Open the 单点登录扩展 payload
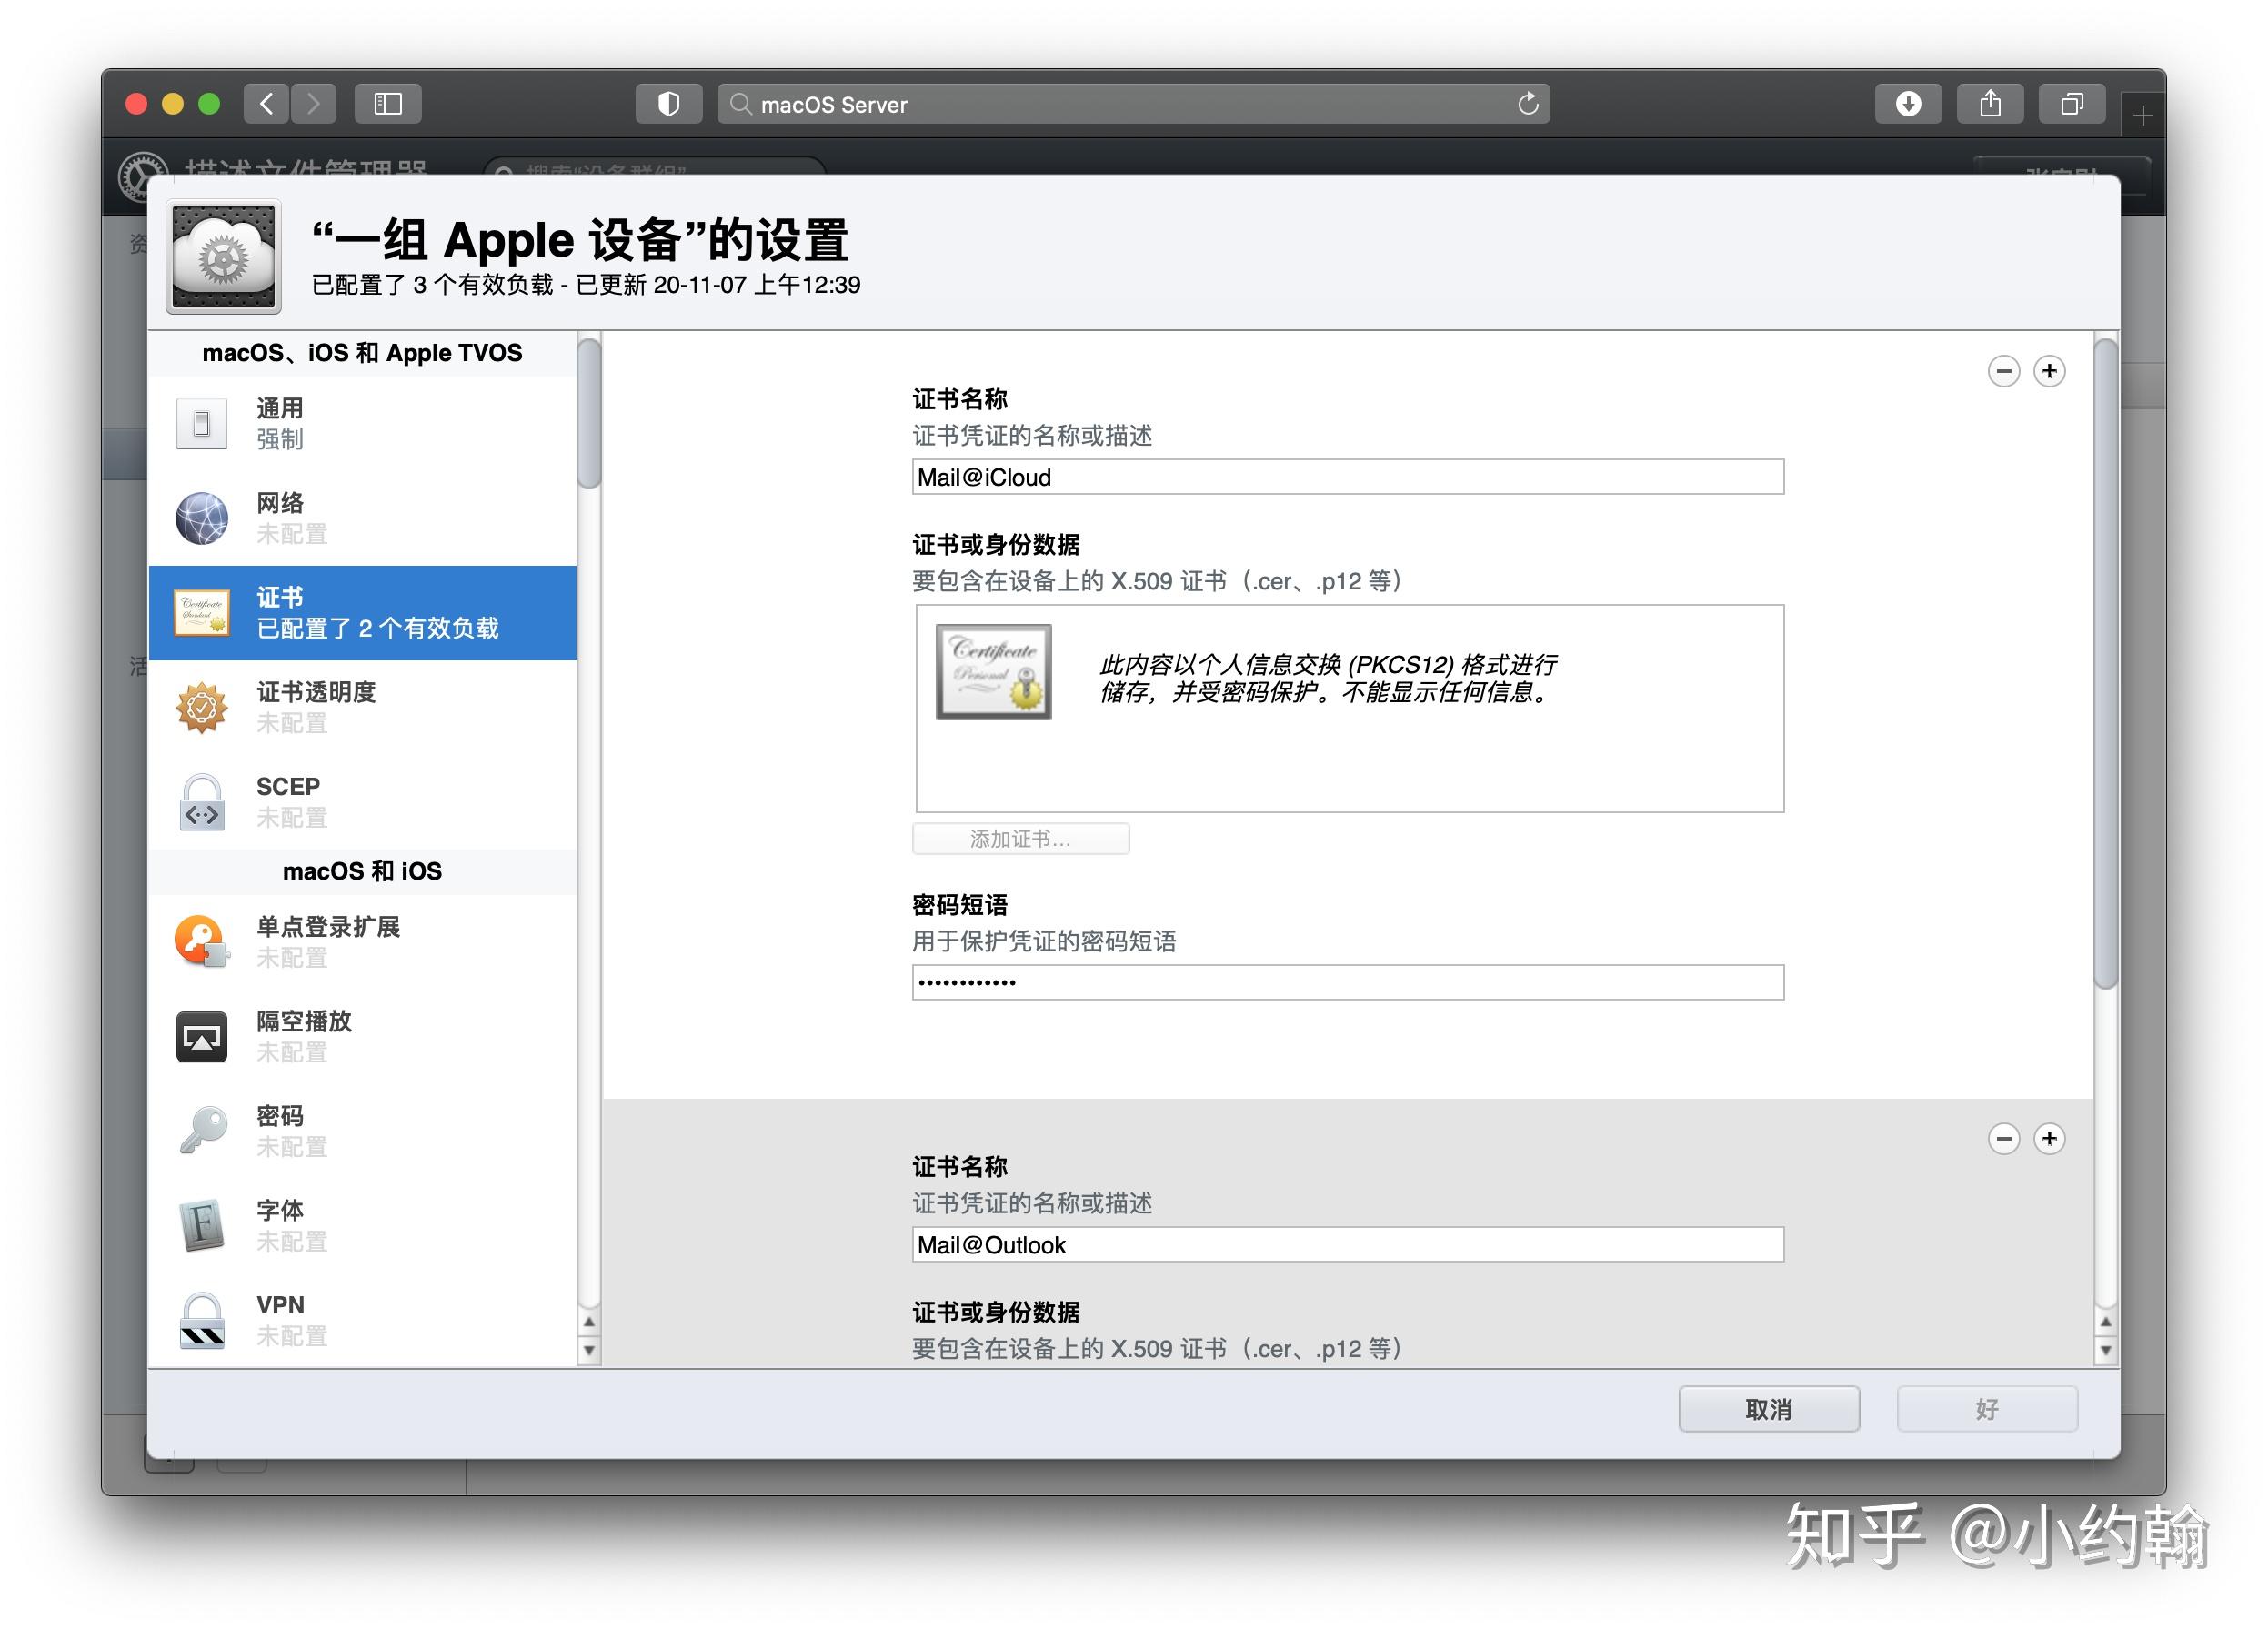This screenshot has height=1630, width=2268. click(202, 941)
